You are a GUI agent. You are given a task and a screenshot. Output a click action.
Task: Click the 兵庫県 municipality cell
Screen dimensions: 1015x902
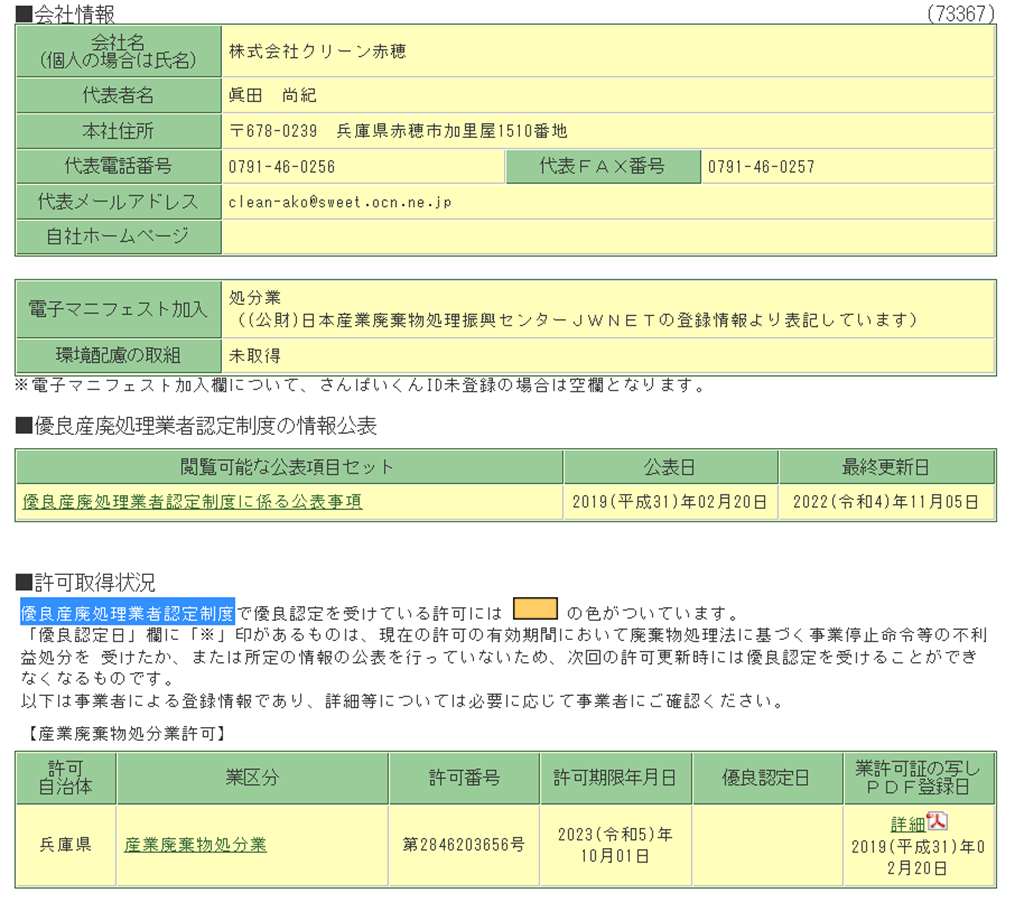point(65,844)
